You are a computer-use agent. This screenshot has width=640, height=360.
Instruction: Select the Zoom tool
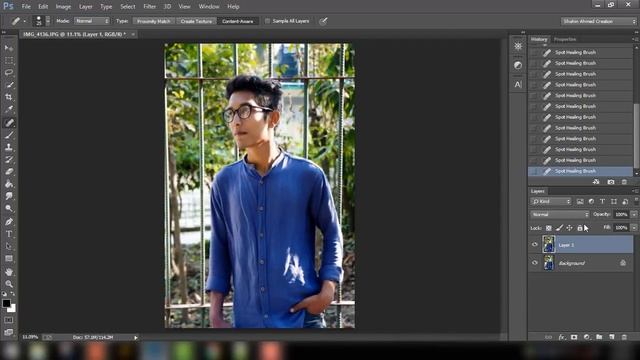tap(9, 284)
